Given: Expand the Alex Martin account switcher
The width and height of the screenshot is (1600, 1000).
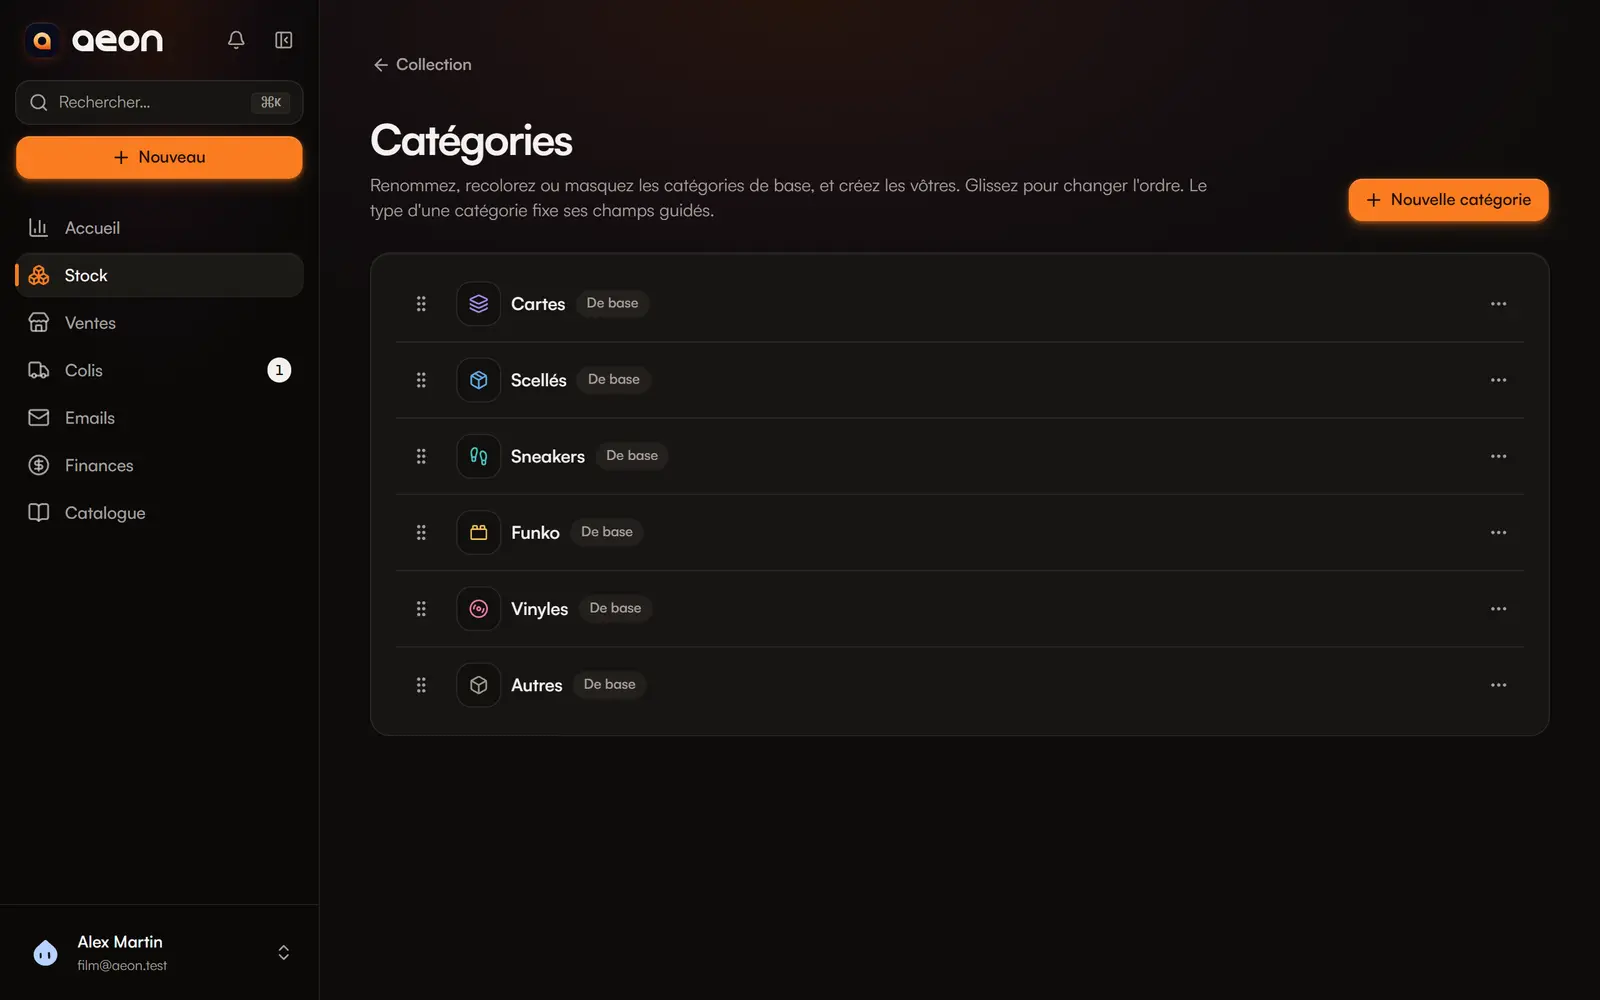Looking at the screenshot, I should tap(284, 952).
